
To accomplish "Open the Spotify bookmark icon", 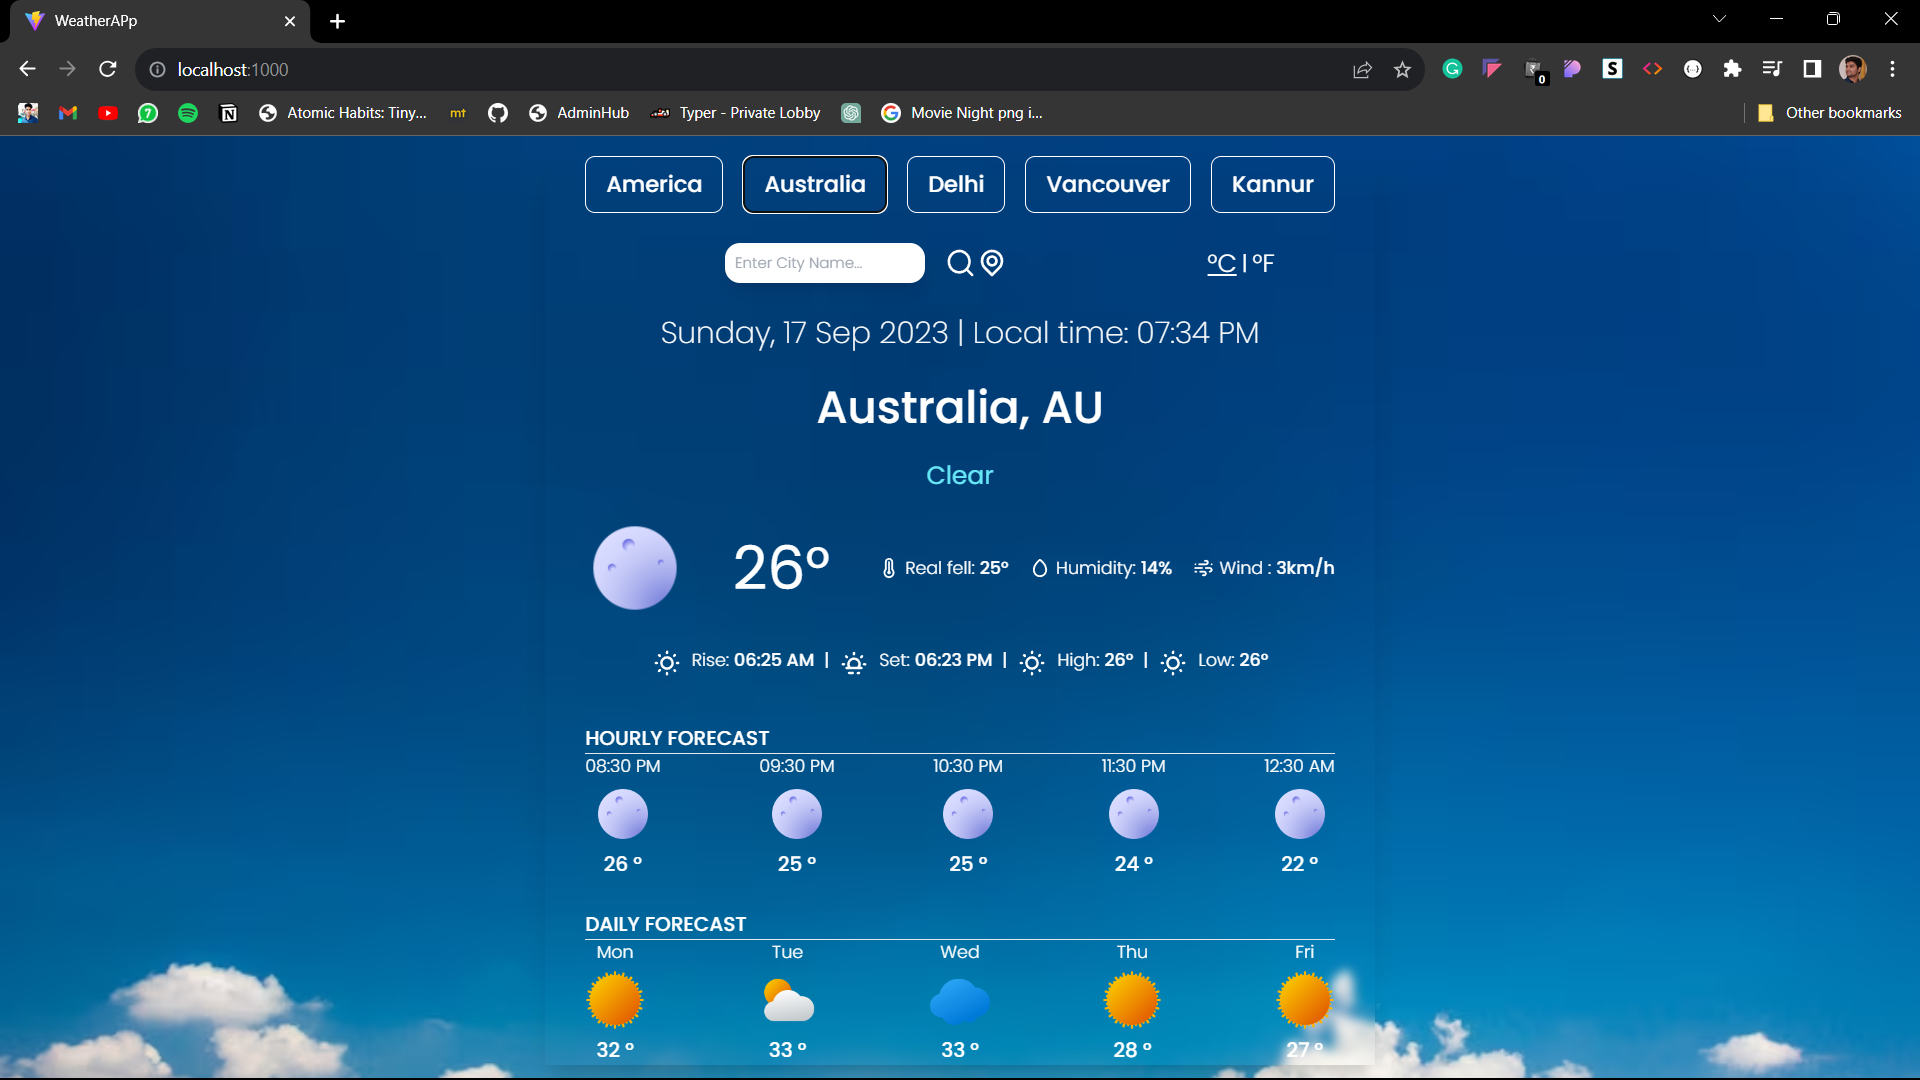I will [x=188, y=113].
